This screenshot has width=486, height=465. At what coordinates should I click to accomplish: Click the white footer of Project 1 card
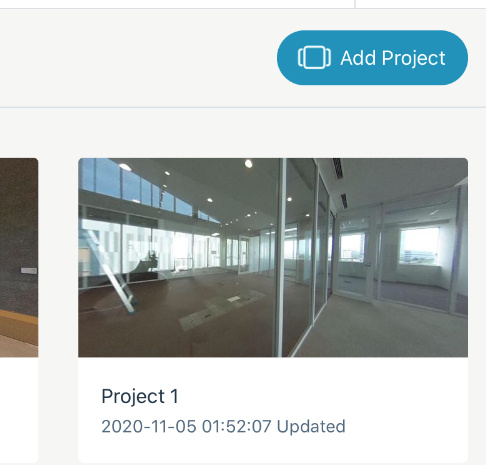tap(273, 410)
